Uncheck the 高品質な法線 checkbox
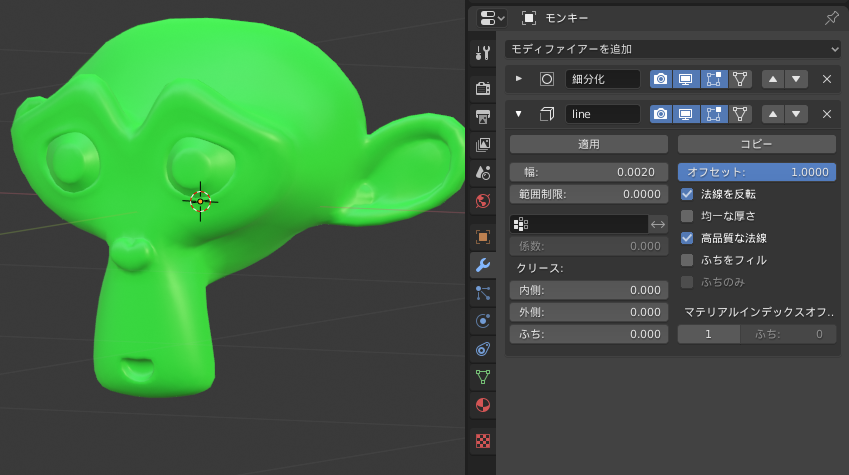The height and width of the screenshot is (475, 849). pos(687,238)
